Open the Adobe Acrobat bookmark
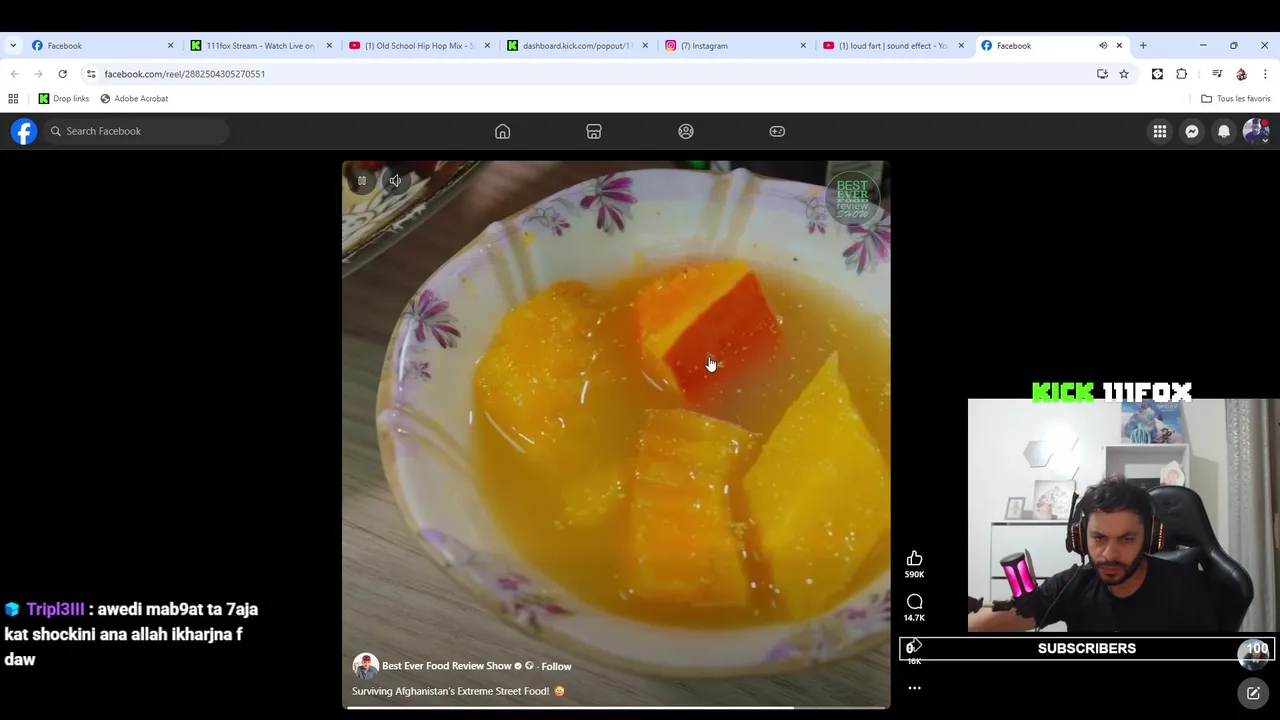 point(134,98)
